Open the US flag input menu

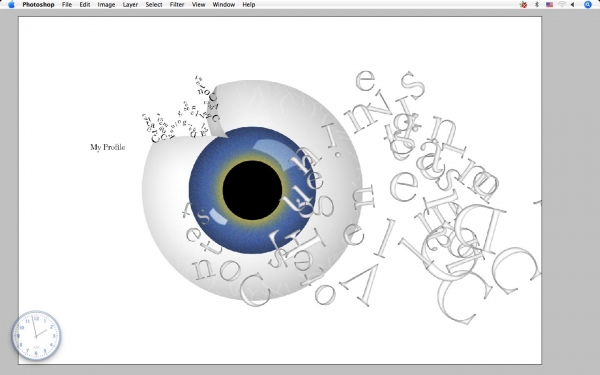click(x=549, y=5)
